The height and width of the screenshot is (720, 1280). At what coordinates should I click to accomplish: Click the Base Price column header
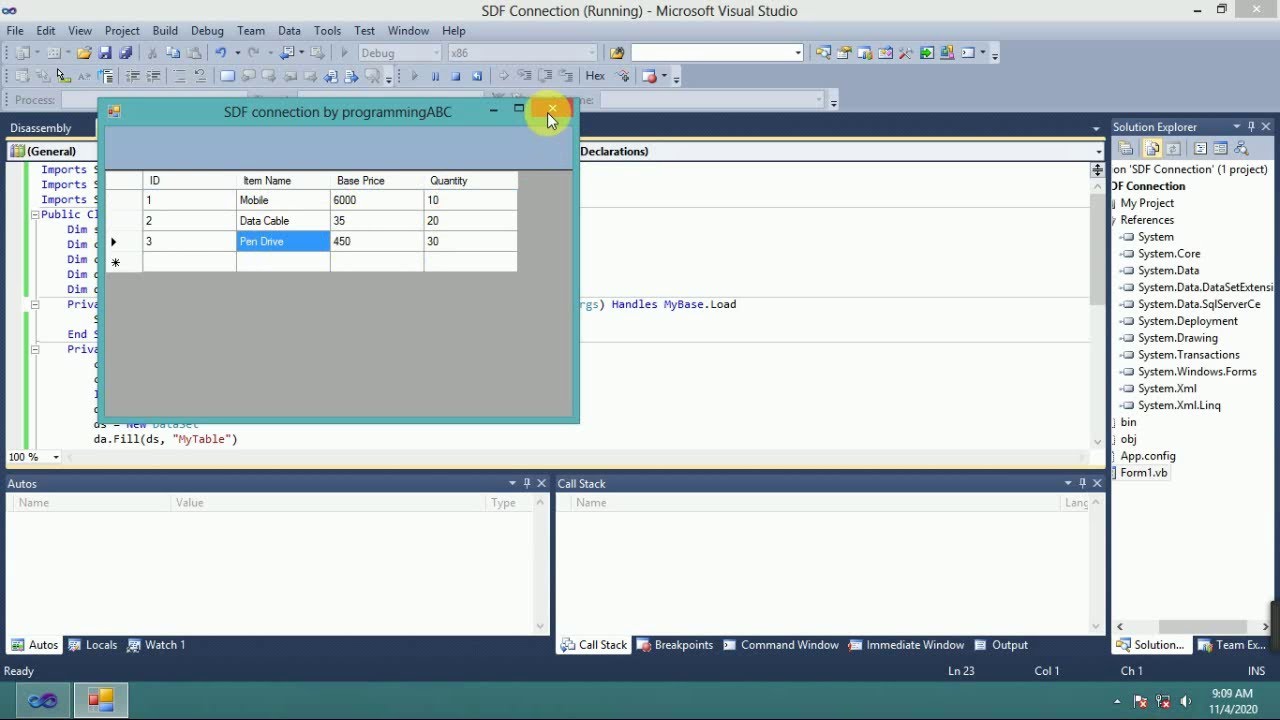[x=377, y=181]
